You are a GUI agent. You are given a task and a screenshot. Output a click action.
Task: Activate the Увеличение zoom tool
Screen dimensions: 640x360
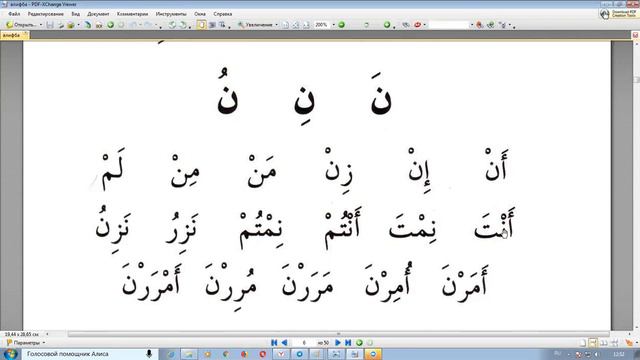[256, 25]
